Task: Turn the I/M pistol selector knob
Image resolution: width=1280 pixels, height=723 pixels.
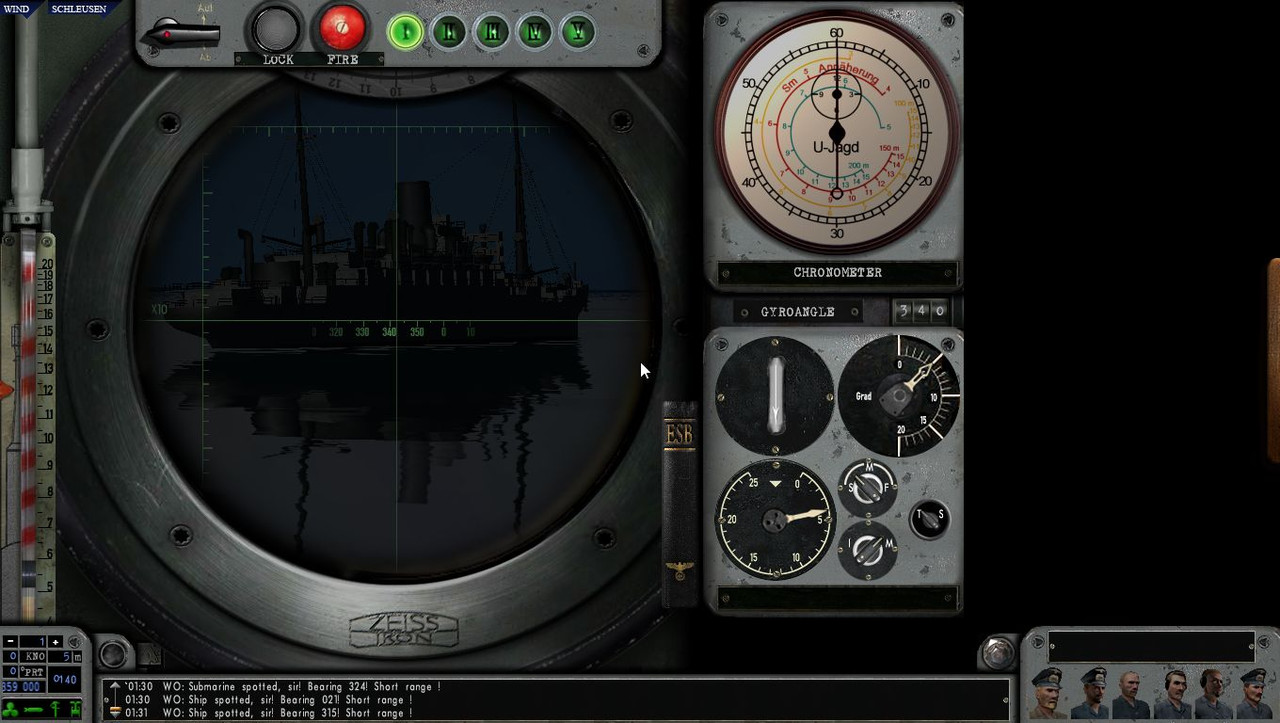Action: pyautogui.click(x=867, y=550)
